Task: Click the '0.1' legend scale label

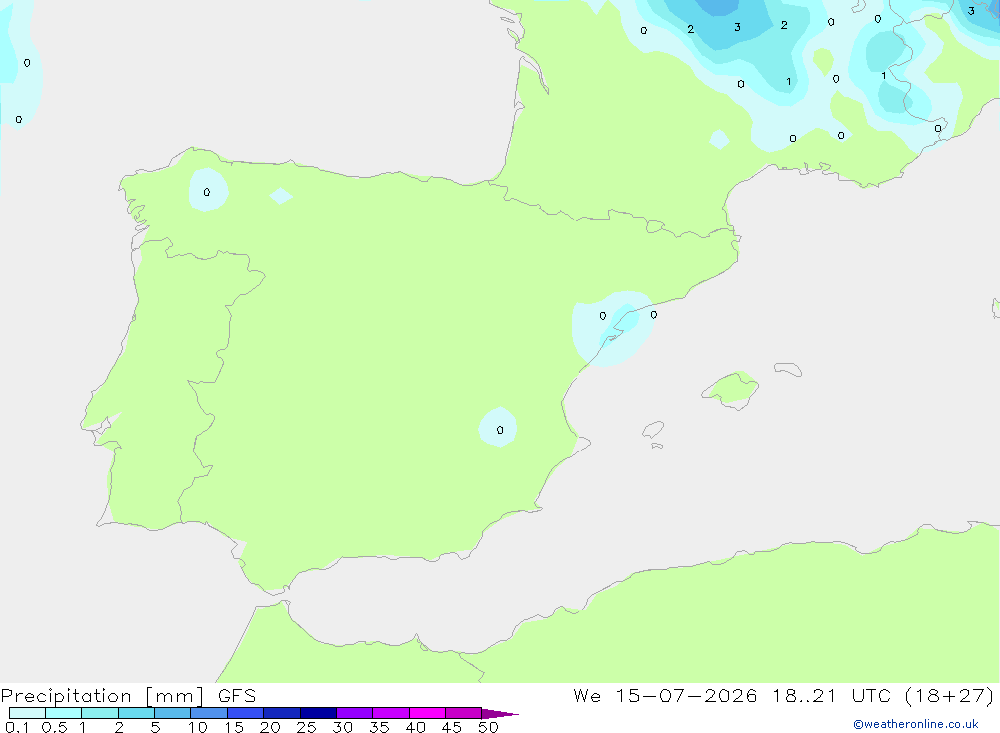Action: pos(17,727)
